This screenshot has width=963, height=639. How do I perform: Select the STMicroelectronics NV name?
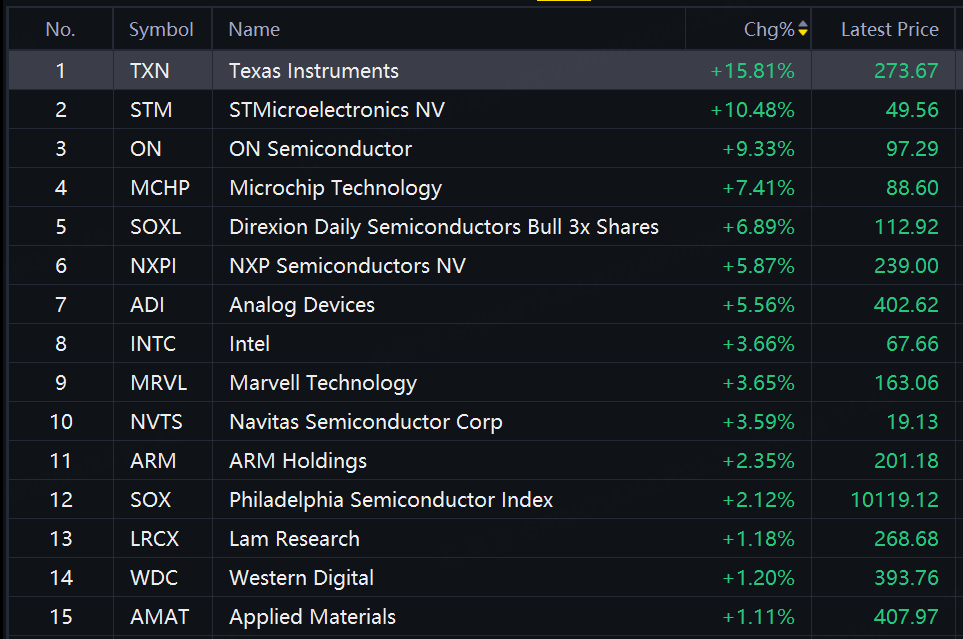coord(337,110)
